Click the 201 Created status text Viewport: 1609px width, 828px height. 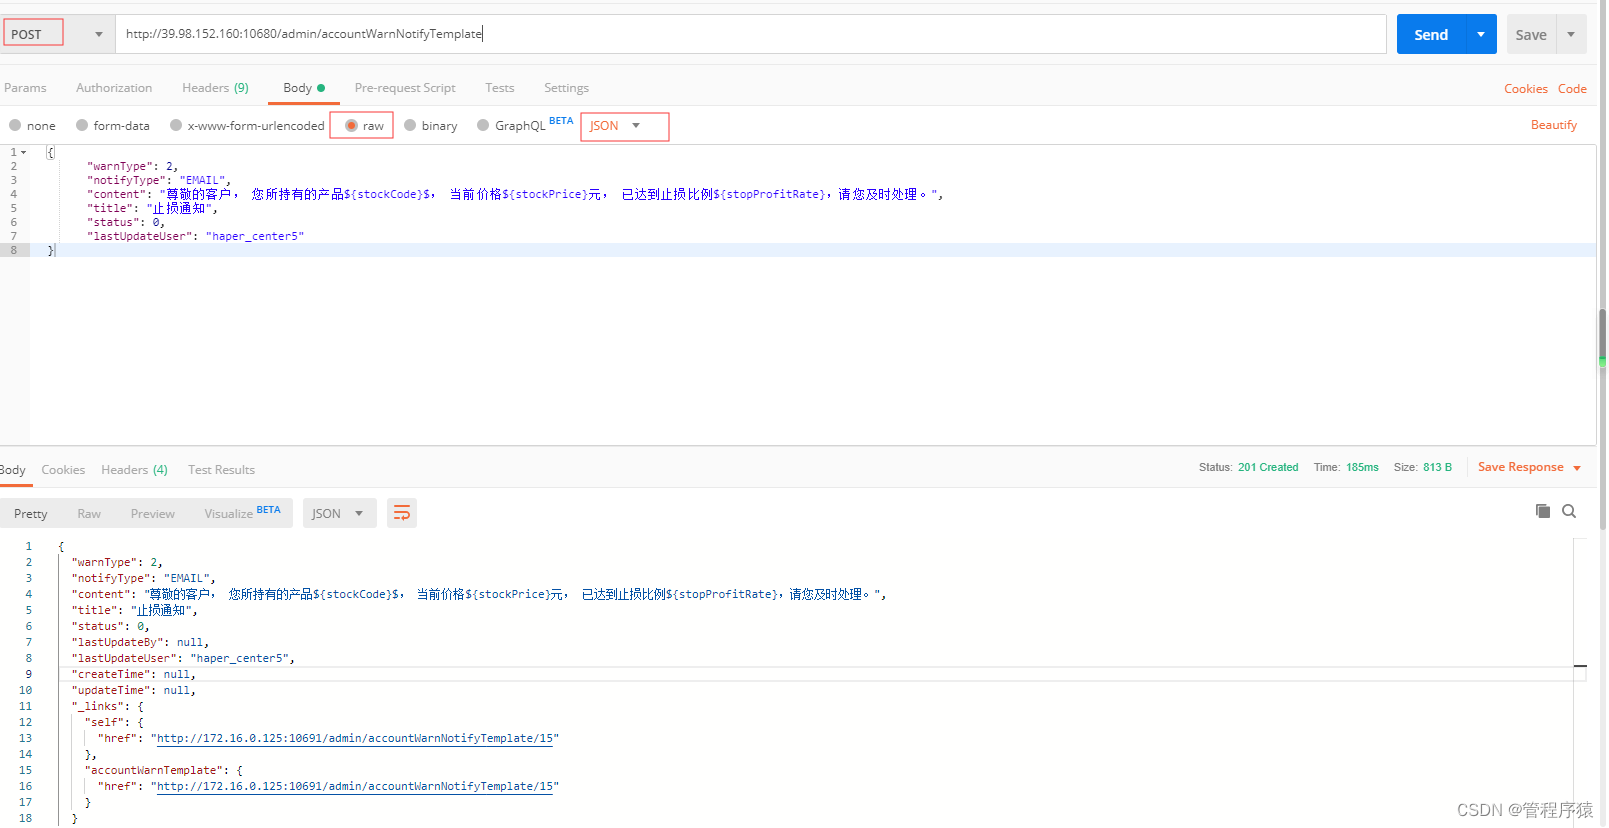coord(1268,467)
